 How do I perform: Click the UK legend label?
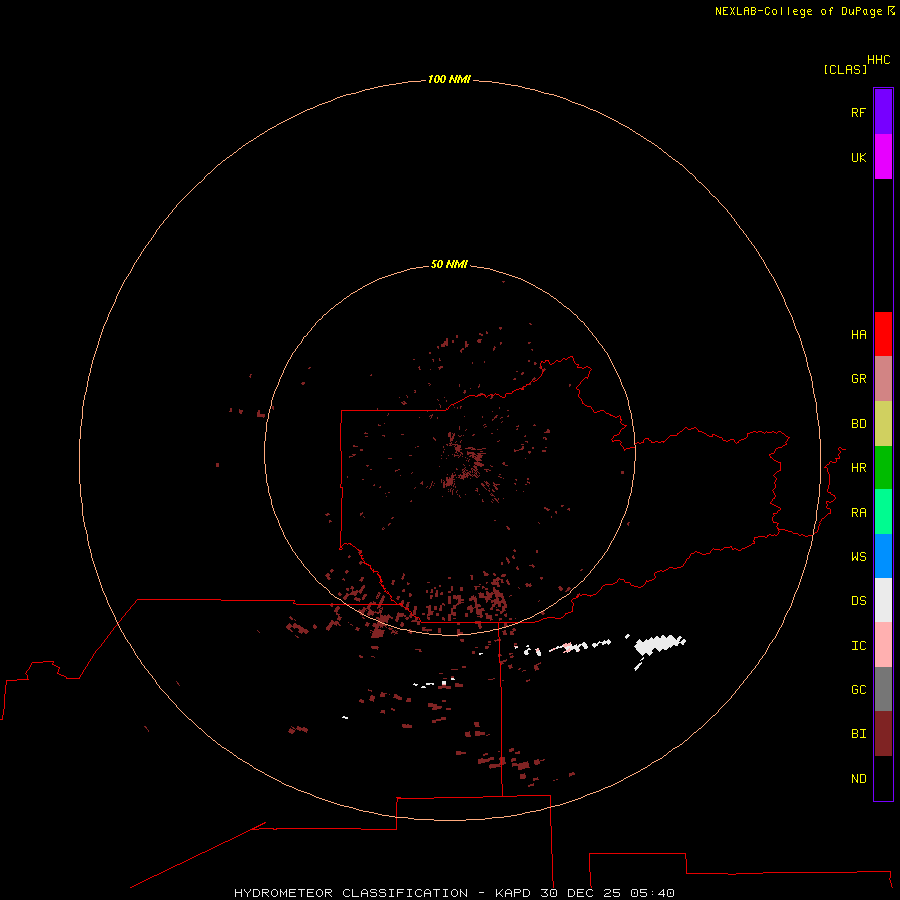[x=858, y=158]
